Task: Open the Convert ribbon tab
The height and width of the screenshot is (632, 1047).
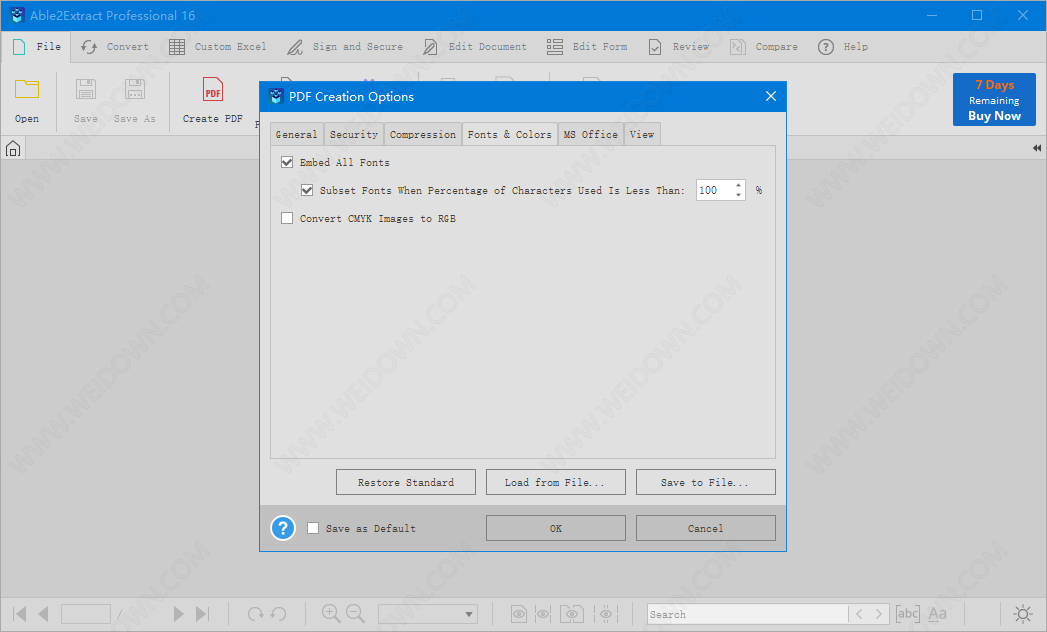Action: point(115,47)
